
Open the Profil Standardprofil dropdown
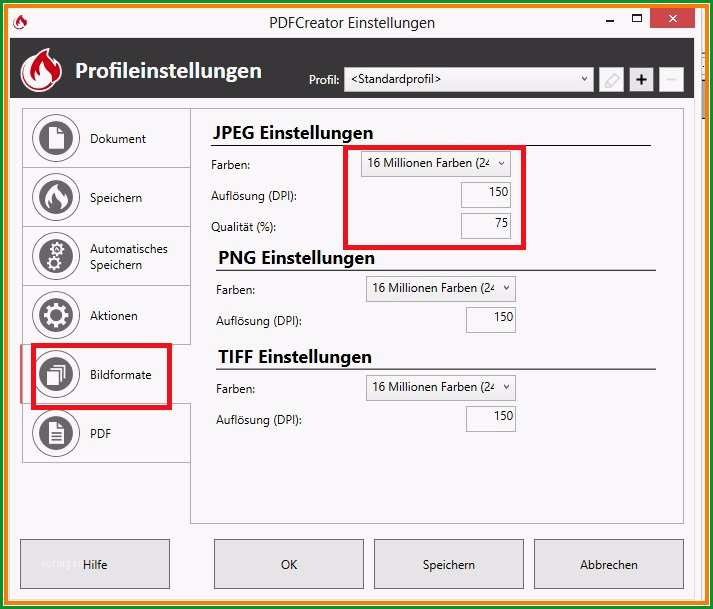point(468,80)
